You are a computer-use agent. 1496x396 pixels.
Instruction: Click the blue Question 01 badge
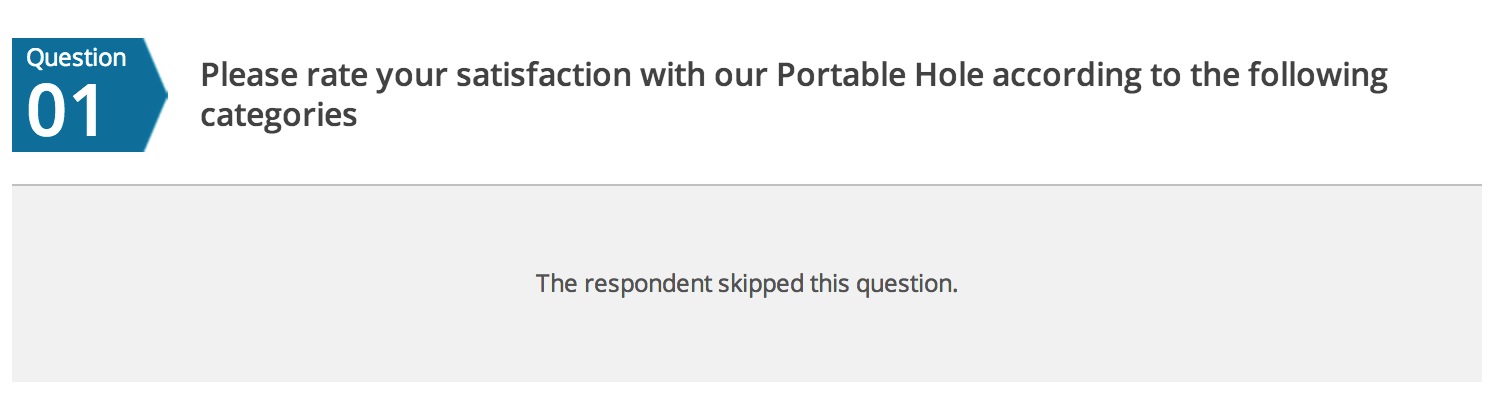click(88, 95)
